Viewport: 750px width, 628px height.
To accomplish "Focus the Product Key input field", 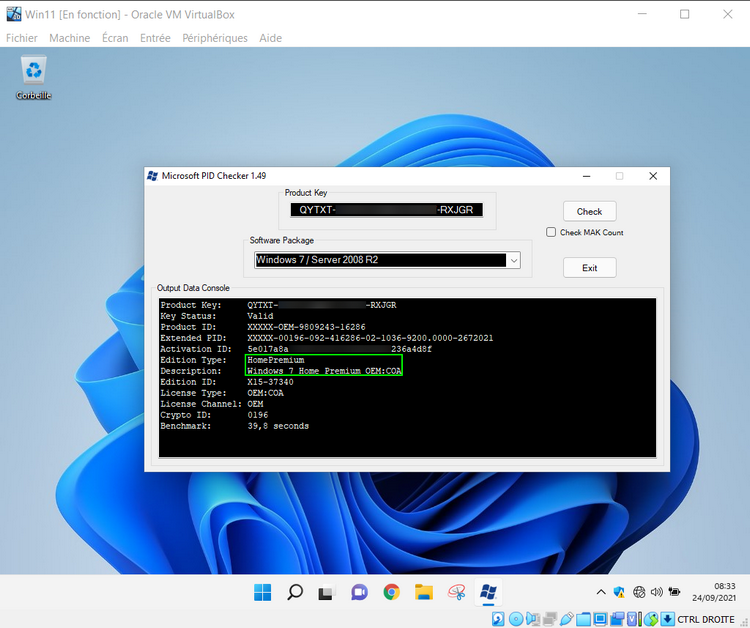I will (x=386, y=210).
